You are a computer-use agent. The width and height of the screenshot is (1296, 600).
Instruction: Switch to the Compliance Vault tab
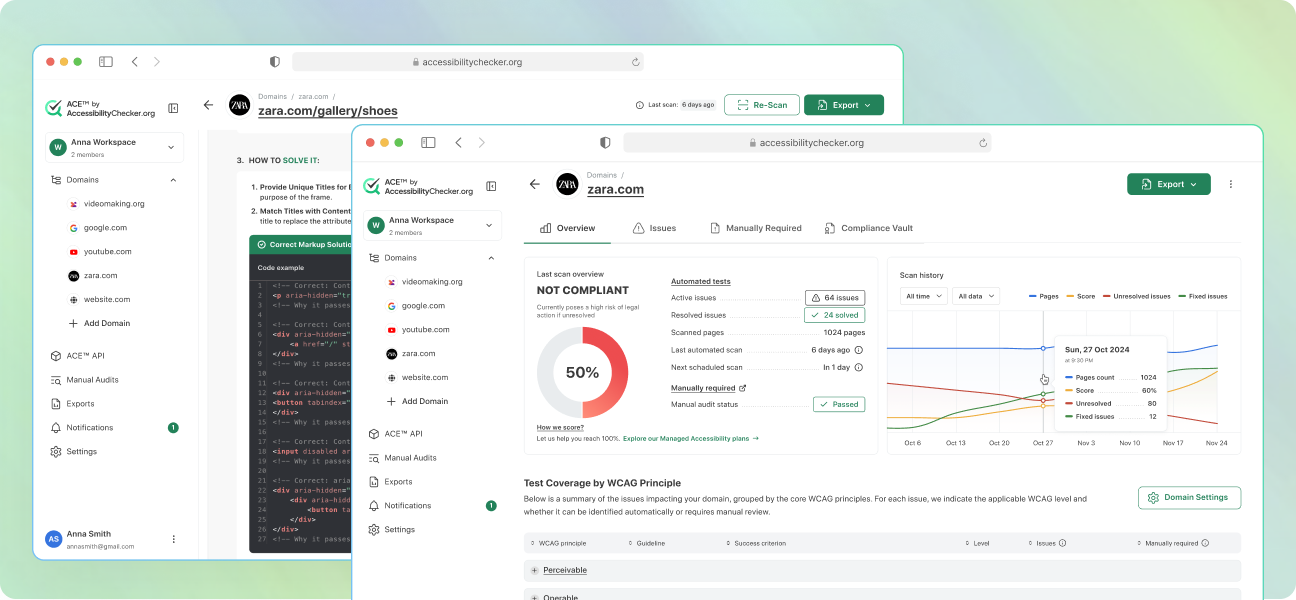point(868,228)
